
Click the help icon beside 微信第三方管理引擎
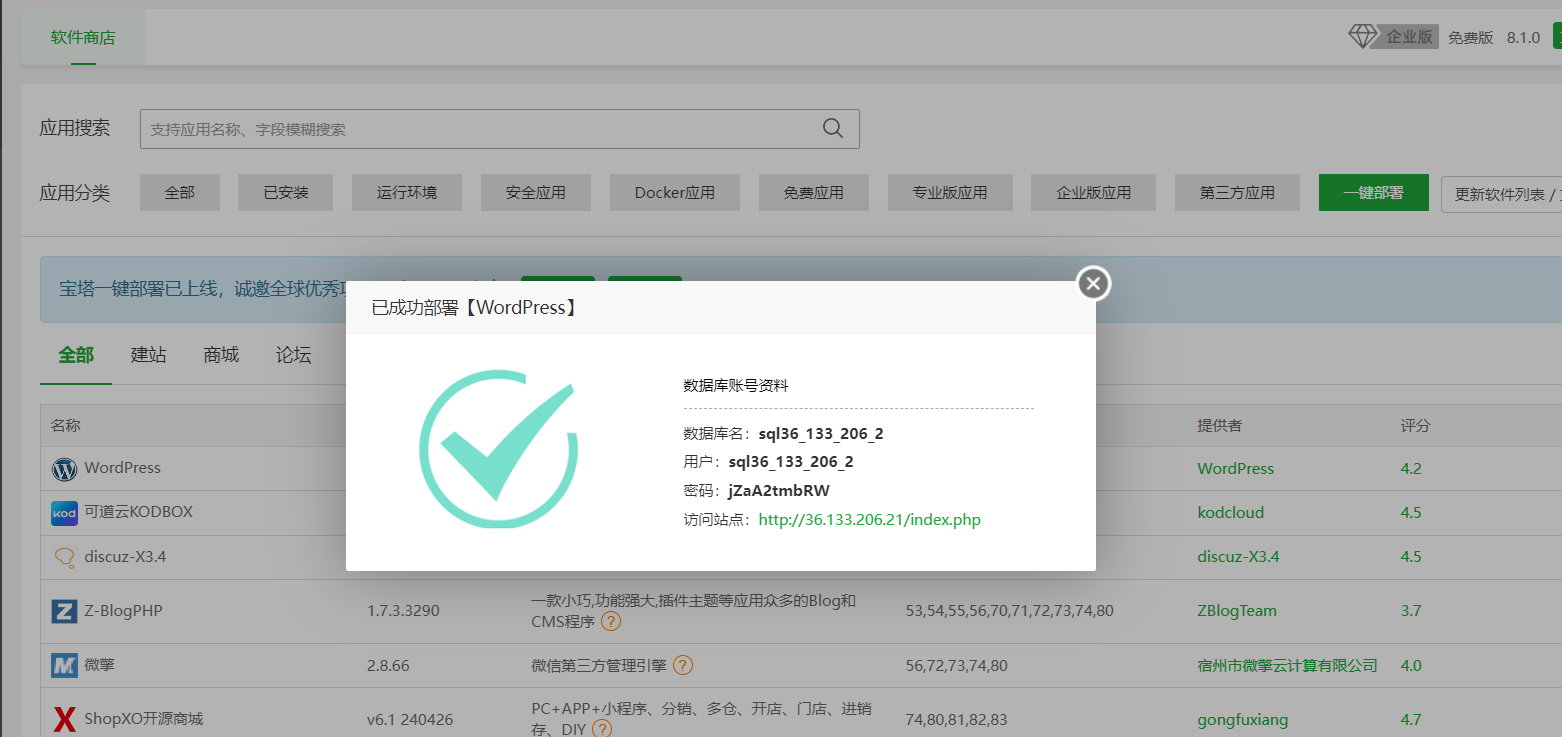[x=683, y=665]
